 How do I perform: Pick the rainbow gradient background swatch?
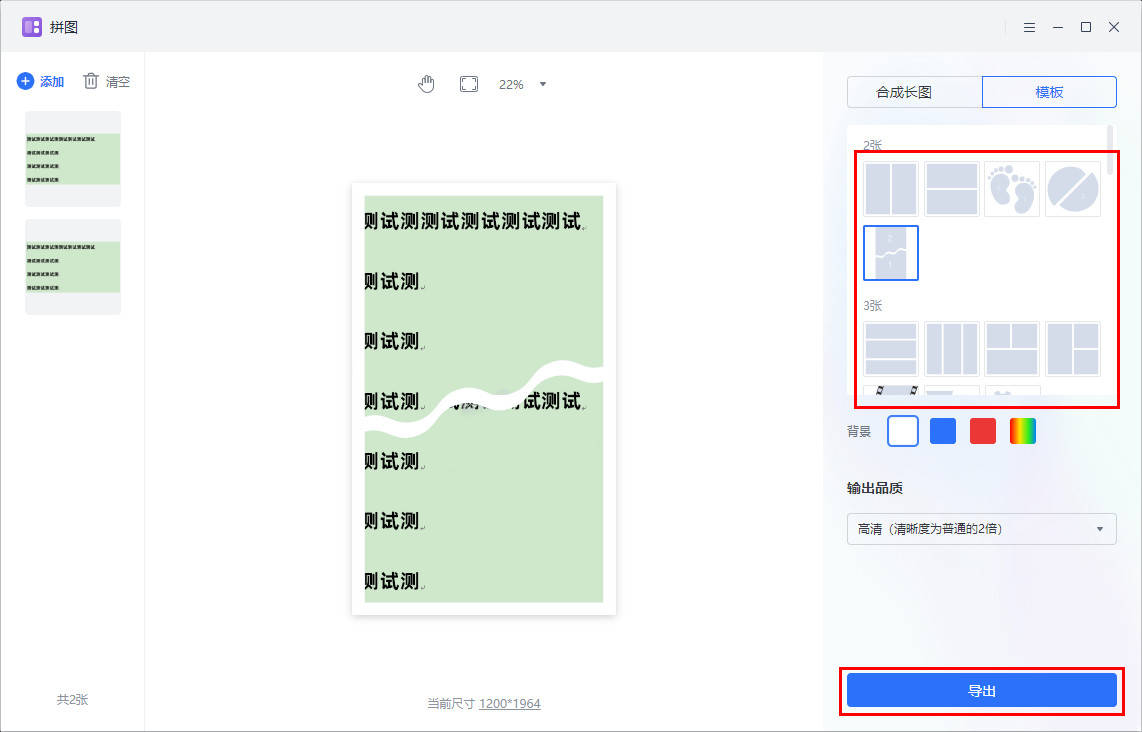[1021, 430]
